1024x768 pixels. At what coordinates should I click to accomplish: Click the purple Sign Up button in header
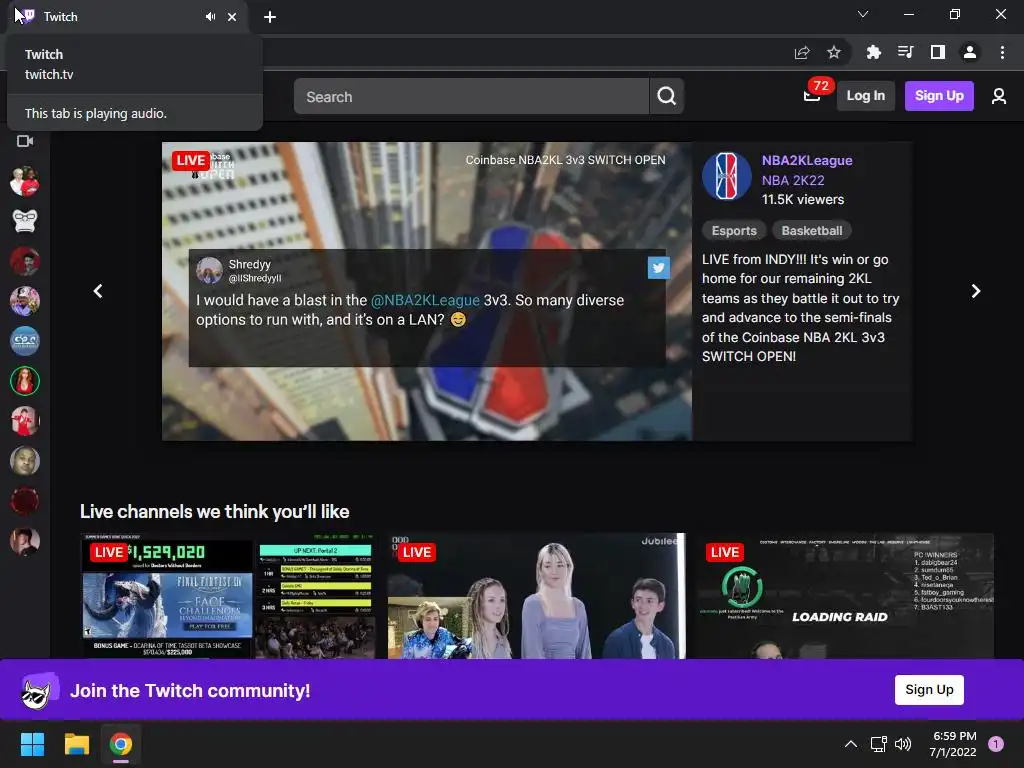click(x=939, y=96)
